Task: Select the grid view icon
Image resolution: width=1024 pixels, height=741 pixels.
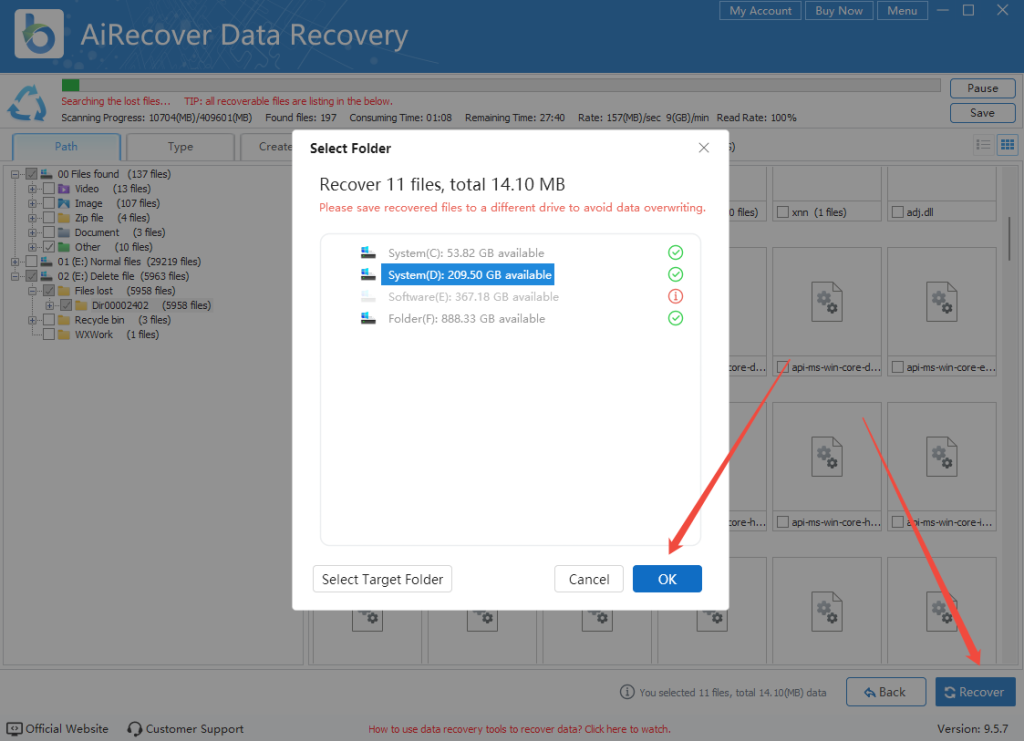Action: click(1007, 144)
